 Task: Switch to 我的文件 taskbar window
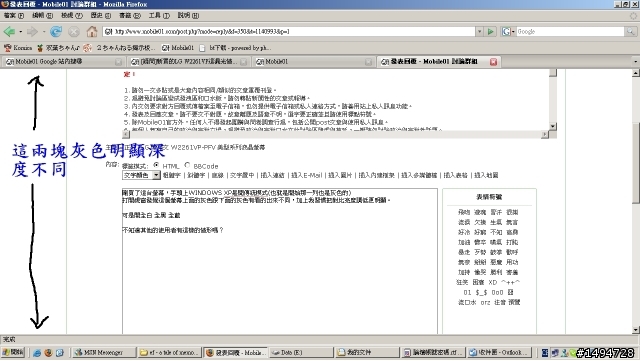click(x=367, y=352)
